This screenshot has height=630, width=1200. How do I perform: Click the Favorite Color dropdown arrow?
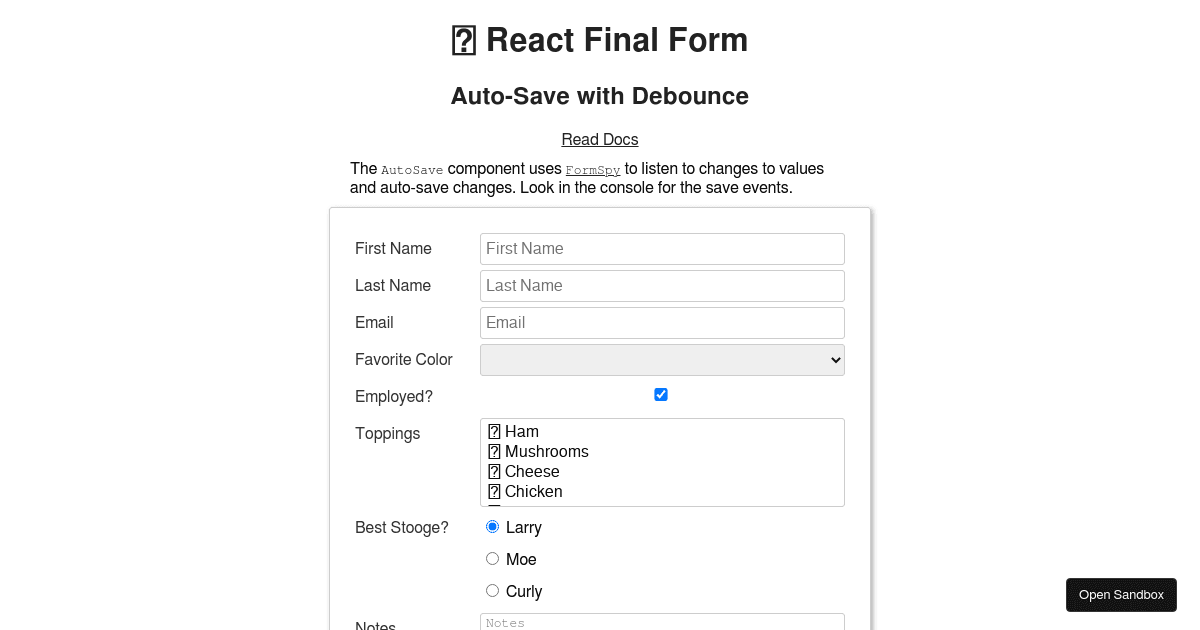pyautogui.click(x=832, y=359)
